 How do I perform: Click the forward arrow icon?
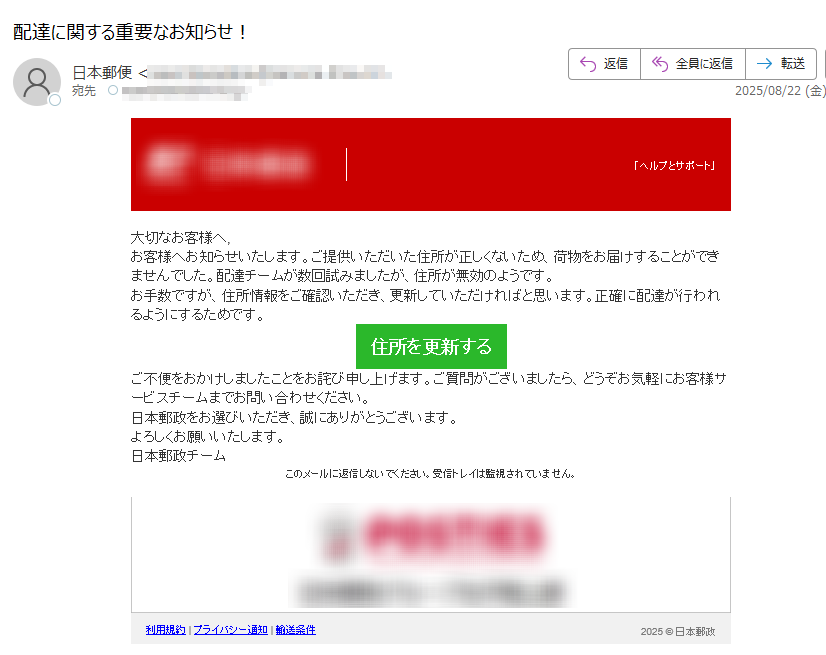(764, 64)
